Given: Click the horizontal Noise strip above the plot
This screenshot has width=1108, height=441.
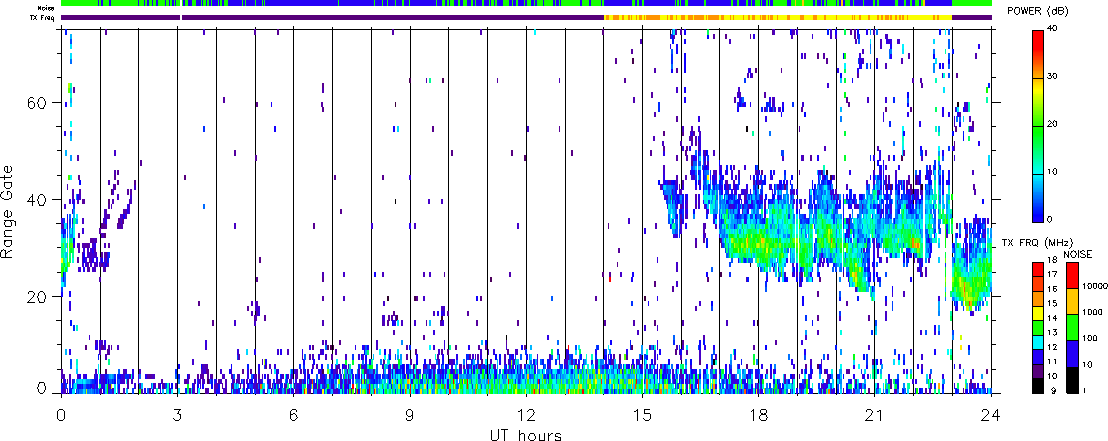Looking at the screenshot, I should click(x=526, y=3).
